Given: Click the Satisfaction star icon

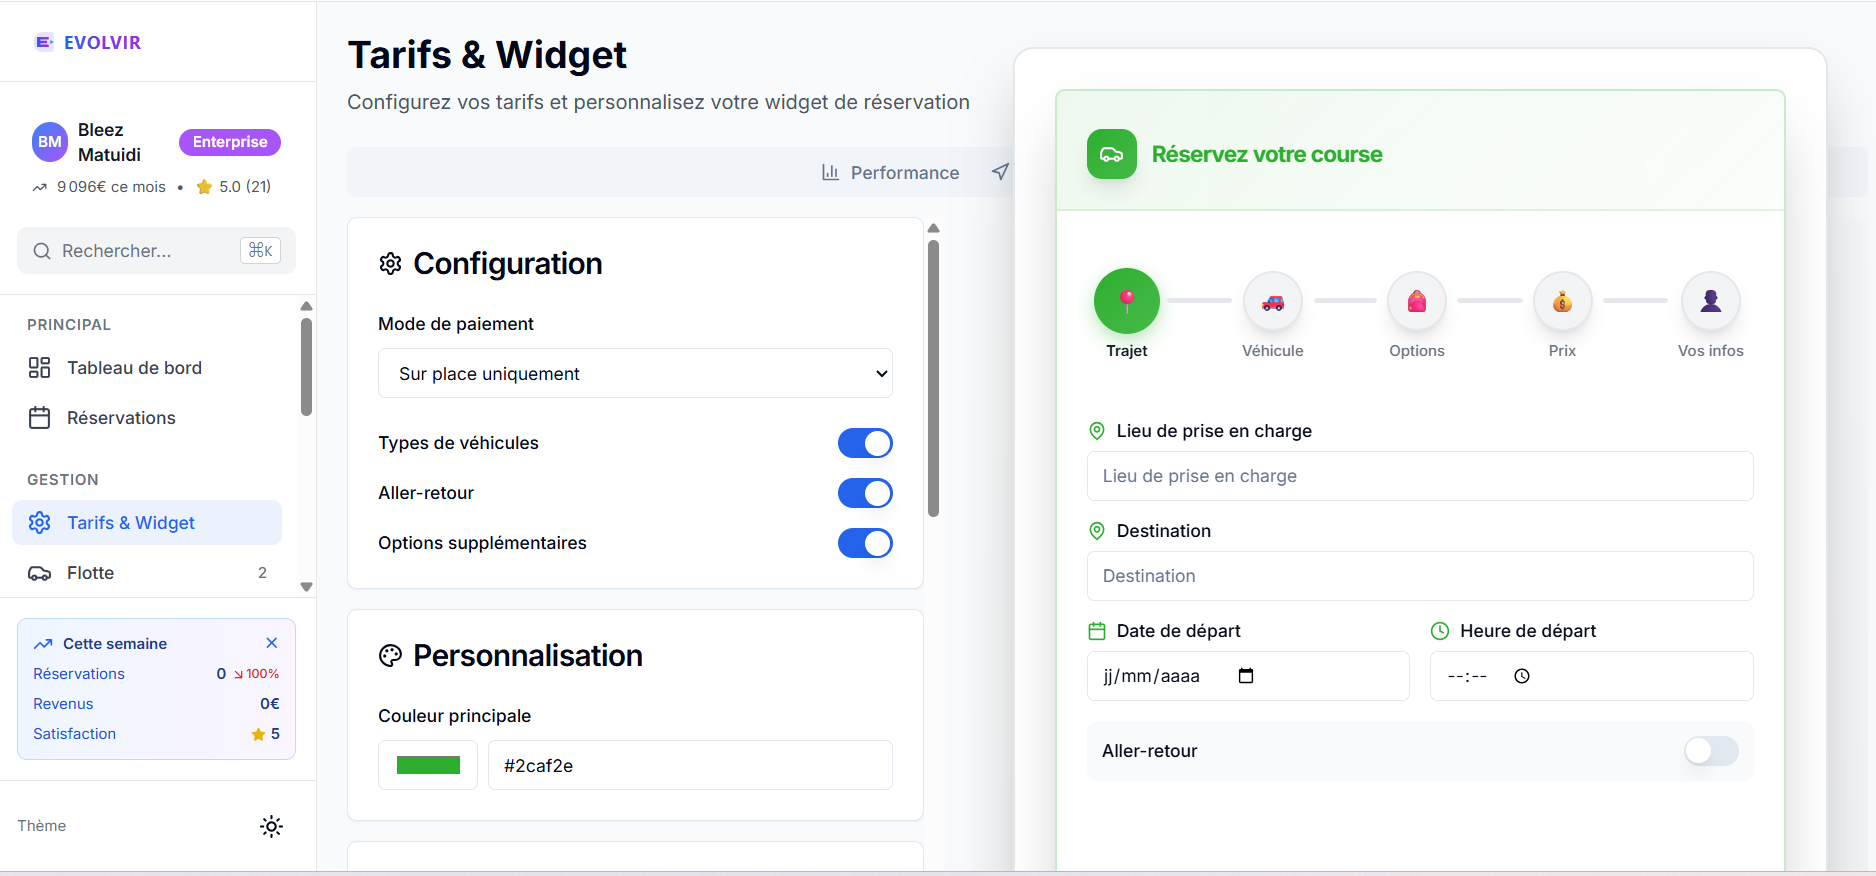Looking at the screenshot, I should pos(258,734).
